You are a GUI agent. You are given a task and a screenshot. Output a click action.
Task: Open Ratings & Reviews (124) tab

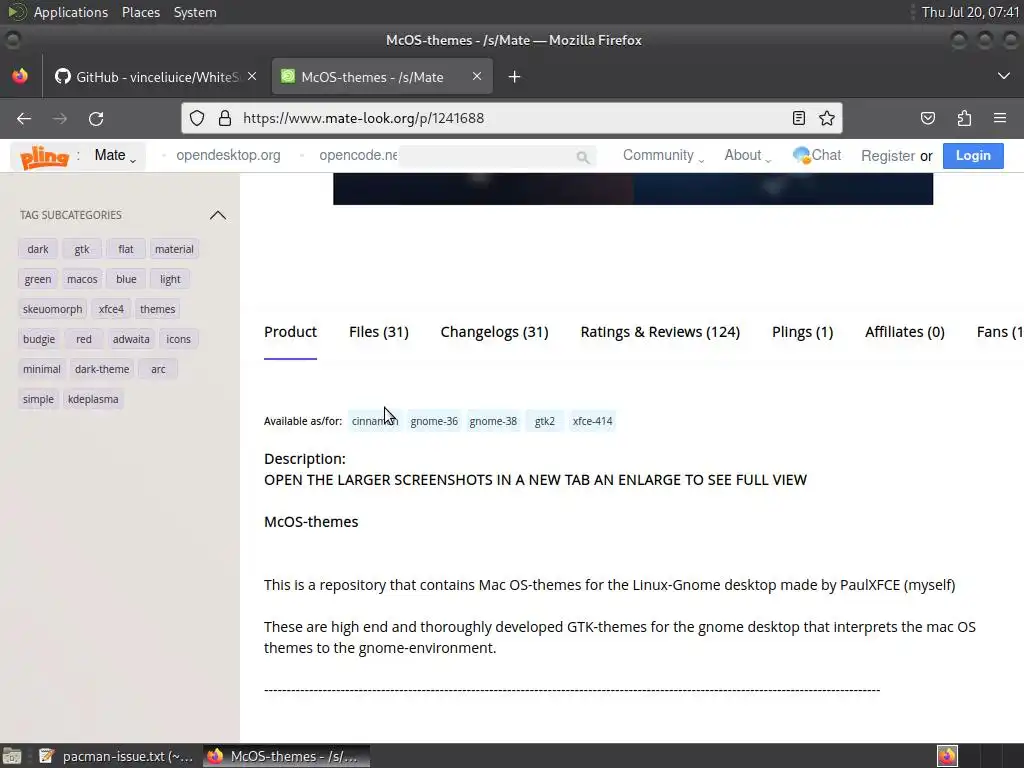pos(660,332)
